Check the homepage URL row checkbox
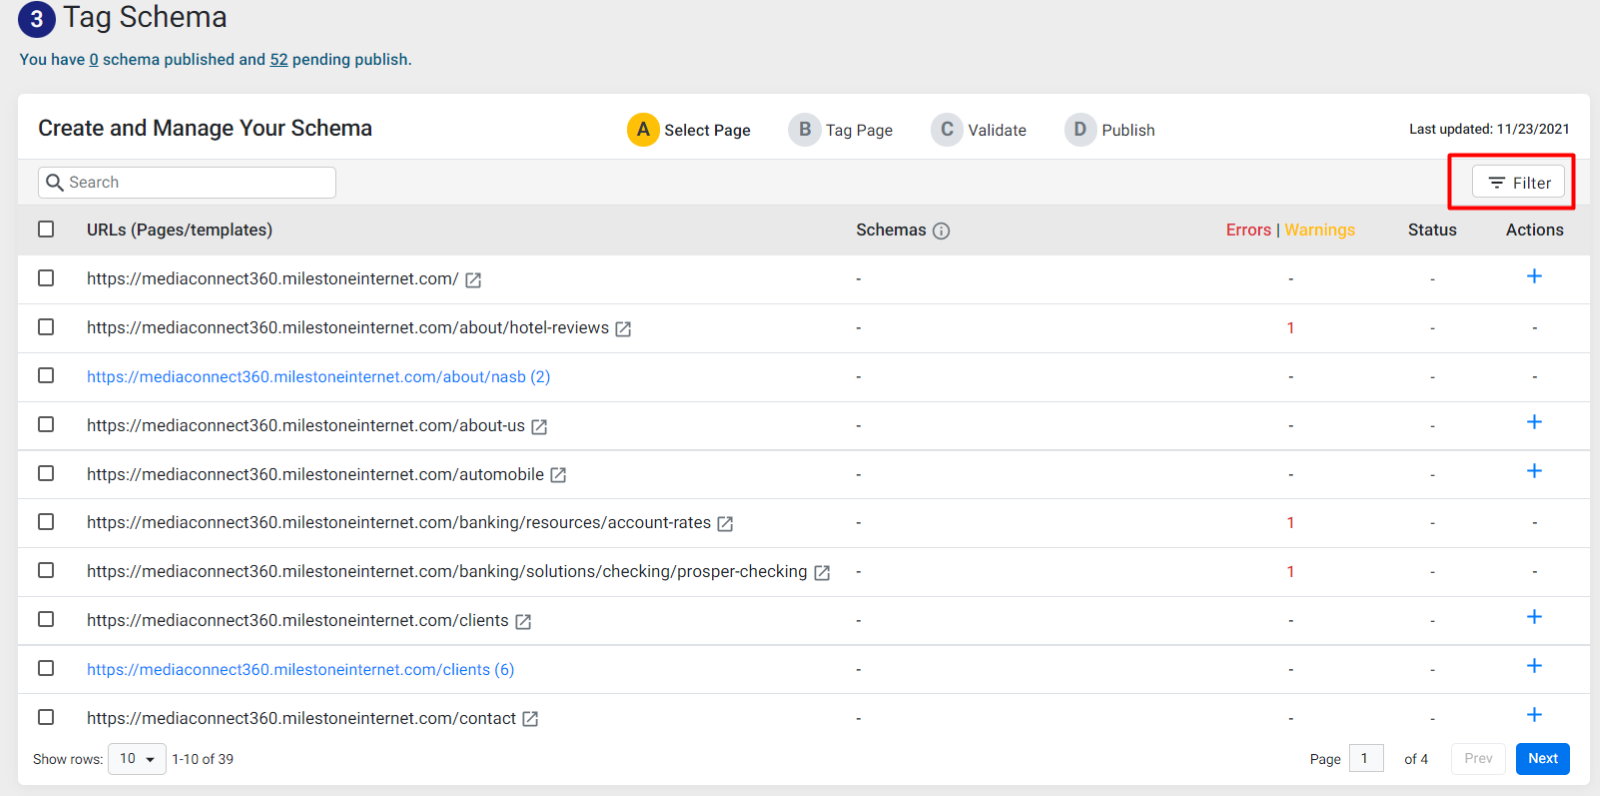The height and width of the screenshot is (796, 1600). pos(46,278)
